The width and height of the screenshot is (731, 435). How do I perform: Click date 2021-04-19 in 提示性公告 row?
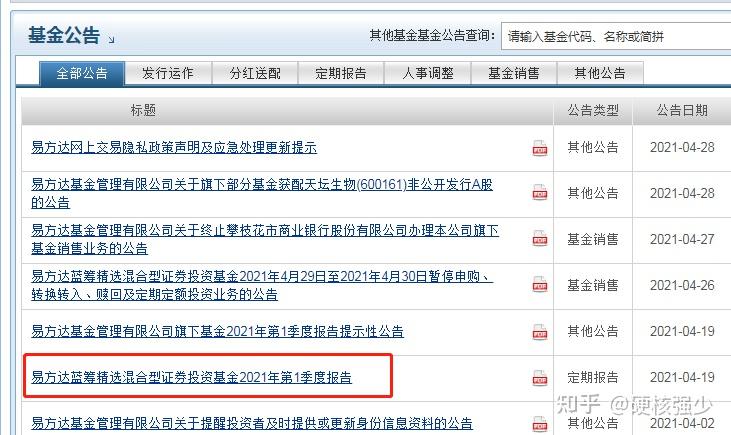click(x=682, y=331)
